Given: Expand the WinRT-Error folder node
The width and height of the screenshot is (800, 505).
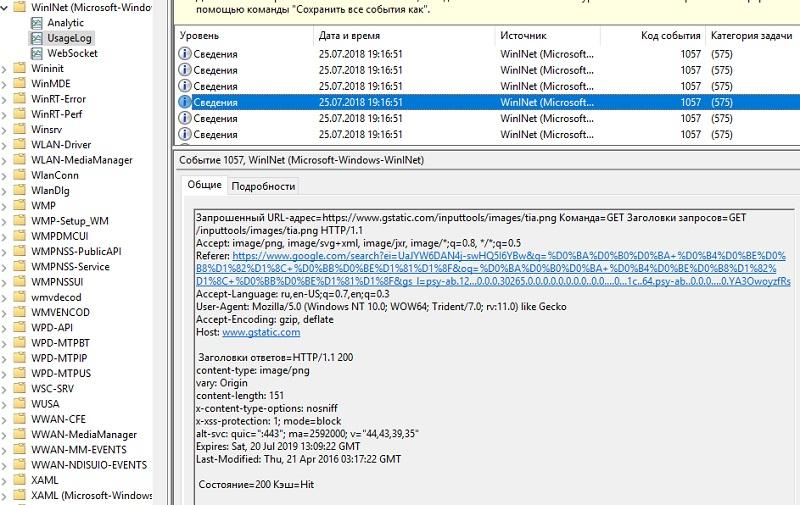Looking at the screenshot, I should click(4, 99).
